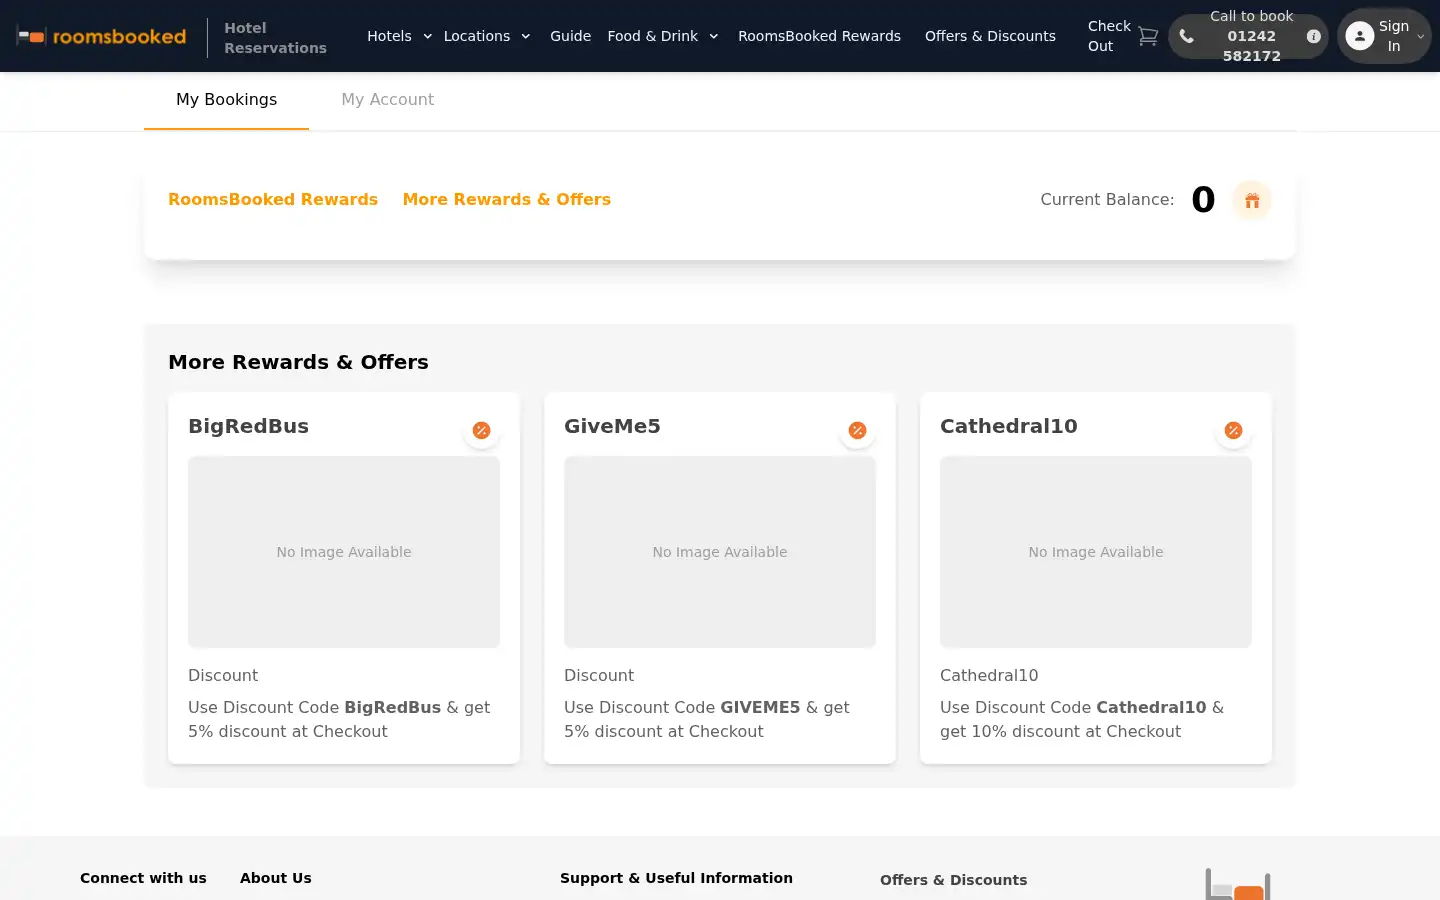The height and width of the screenshot is (900, 1440).
Task: Click the GiveMe5 placeholder image
Action: click(x=720, y=552)
